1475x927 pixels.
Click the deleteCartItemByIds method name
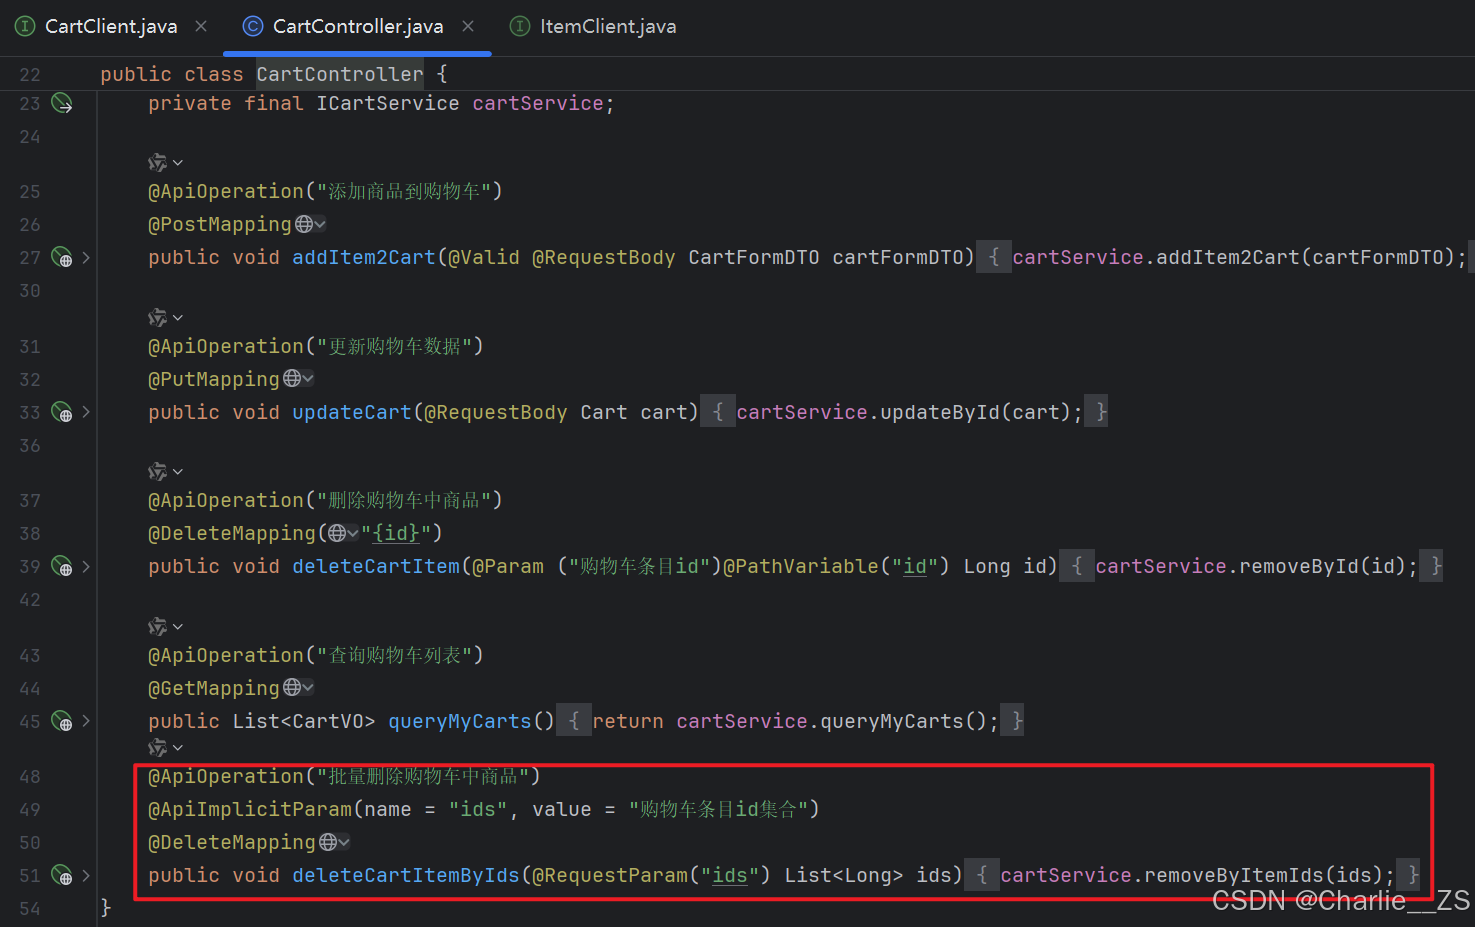[406, 876]
